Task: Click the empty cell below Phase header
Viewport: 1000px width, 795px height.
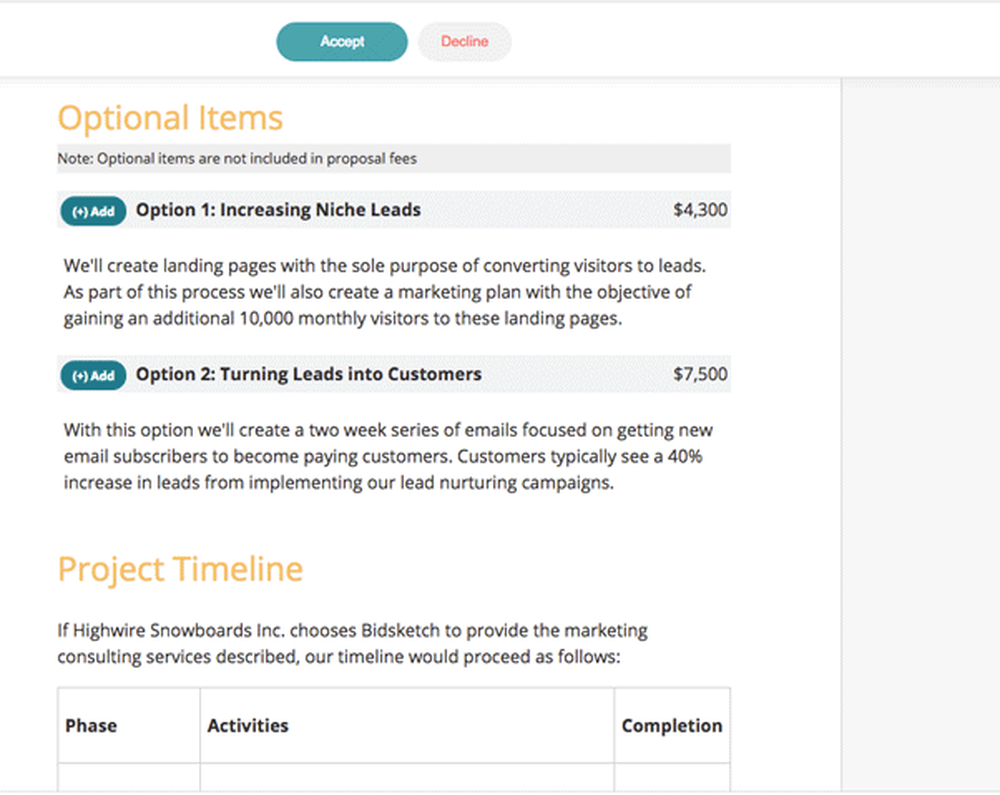Action: [129, 777]
